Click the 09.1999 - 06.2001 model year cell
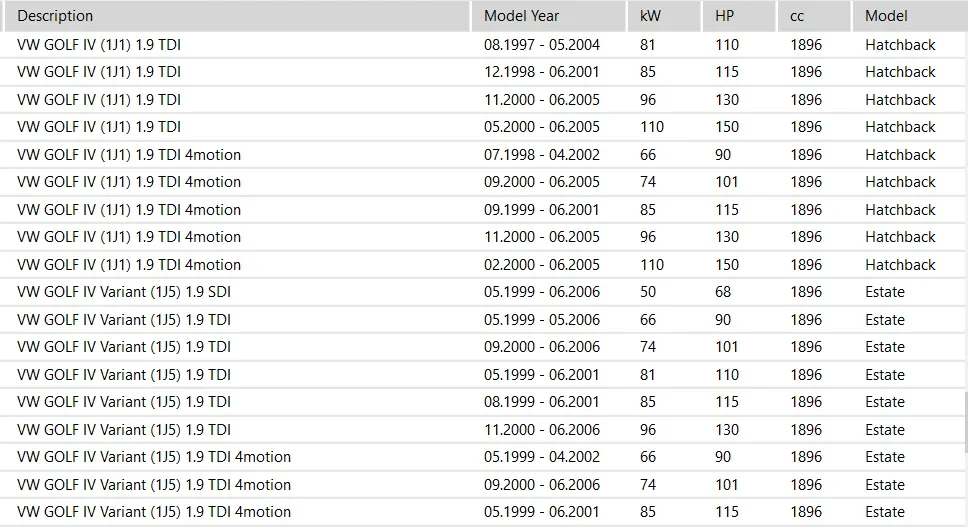The image size is (968, 527). [541, 210]
